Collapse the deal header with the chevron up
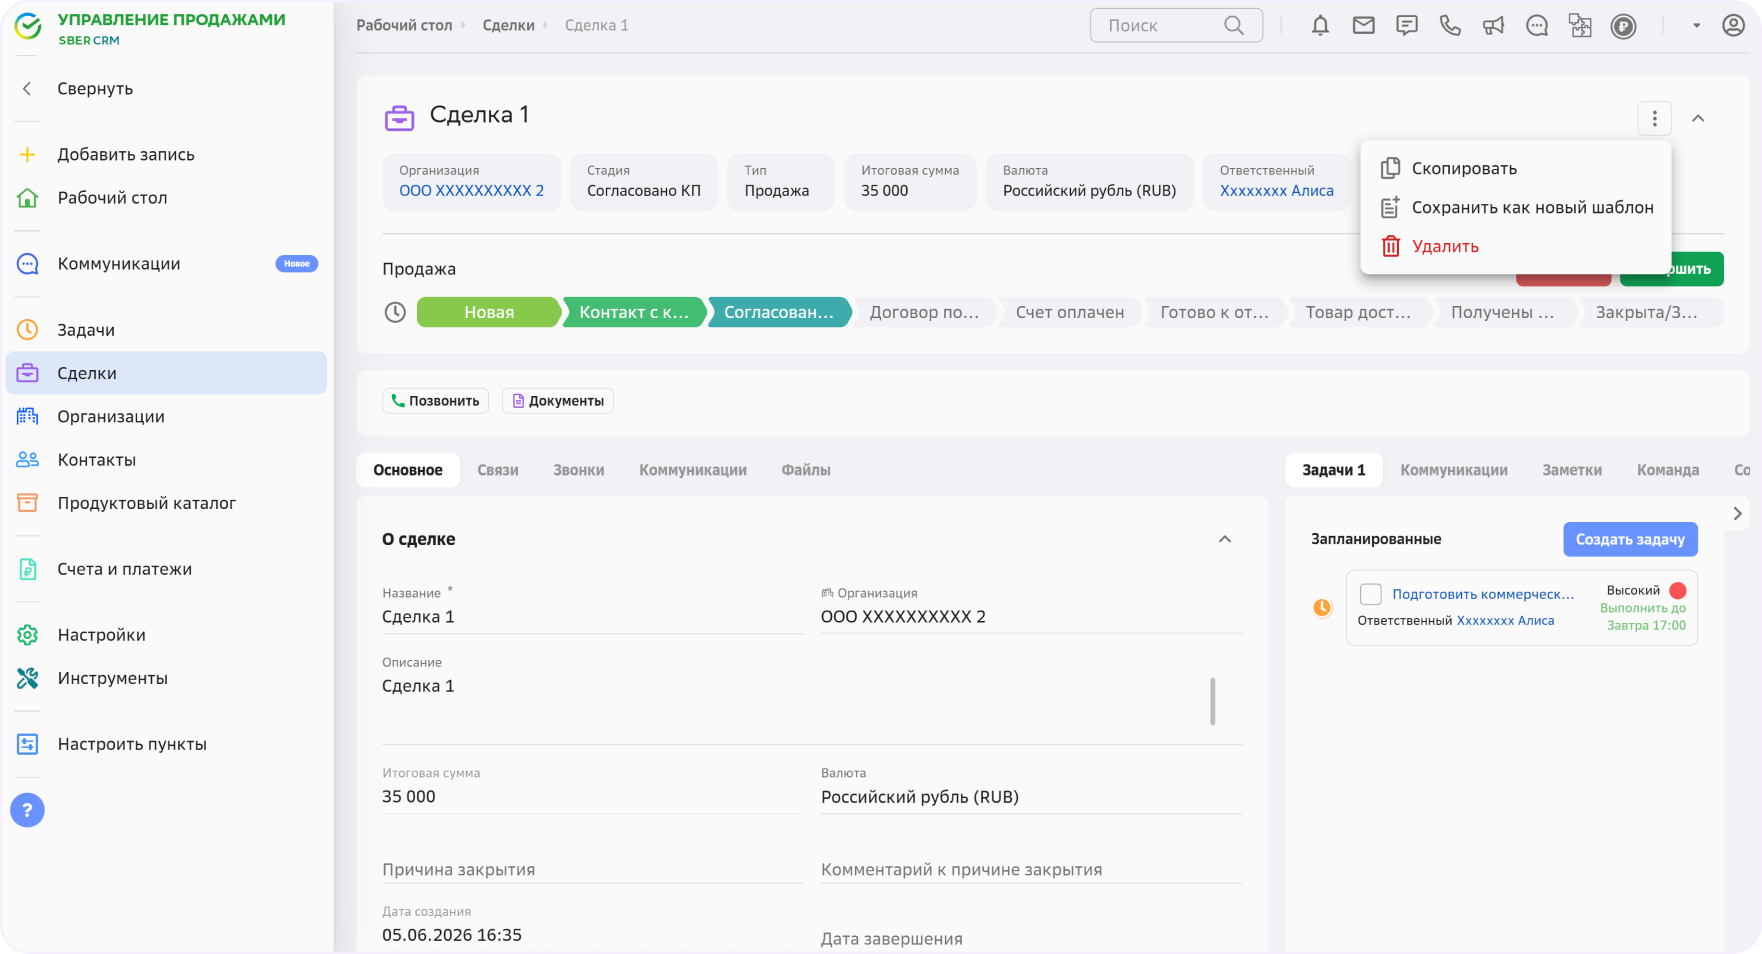 coord(1698,119)
